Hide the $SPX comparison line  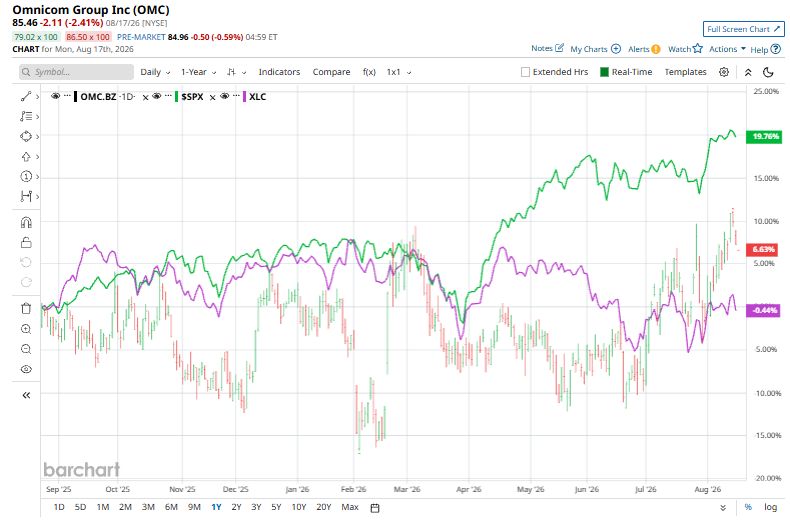(x=157, y=96)
